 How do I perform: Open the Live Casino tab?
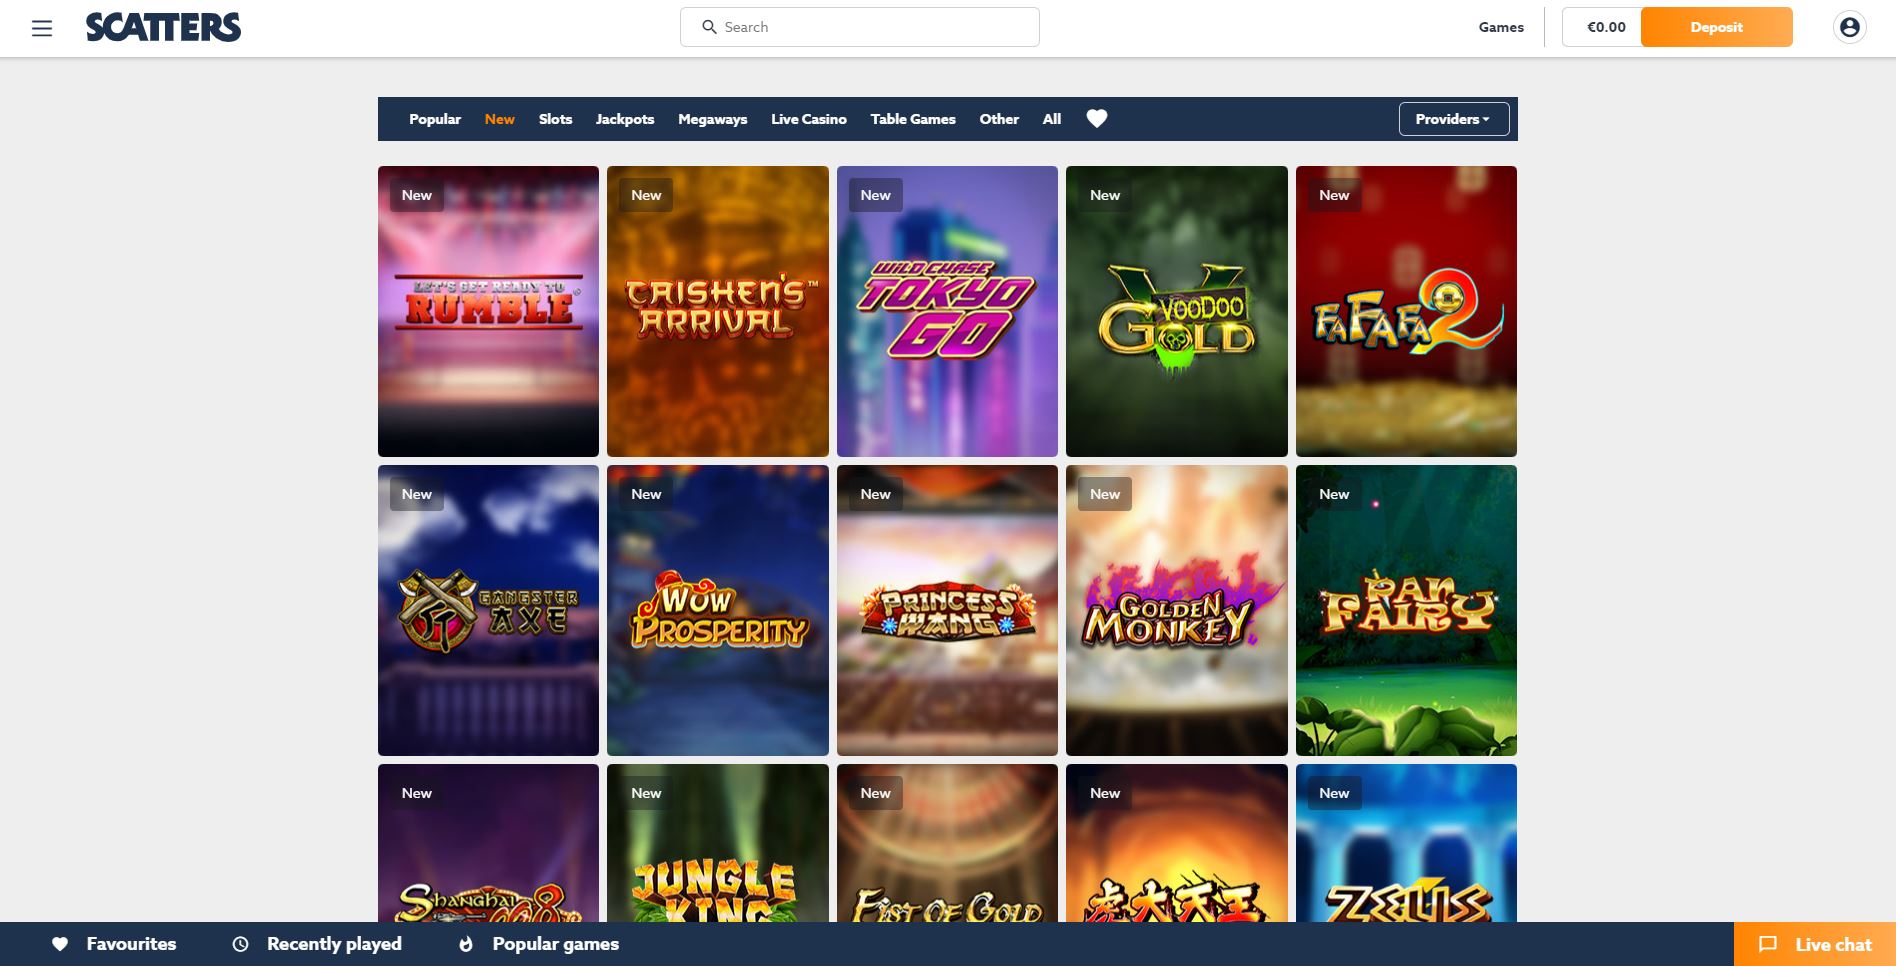point(809,119)
